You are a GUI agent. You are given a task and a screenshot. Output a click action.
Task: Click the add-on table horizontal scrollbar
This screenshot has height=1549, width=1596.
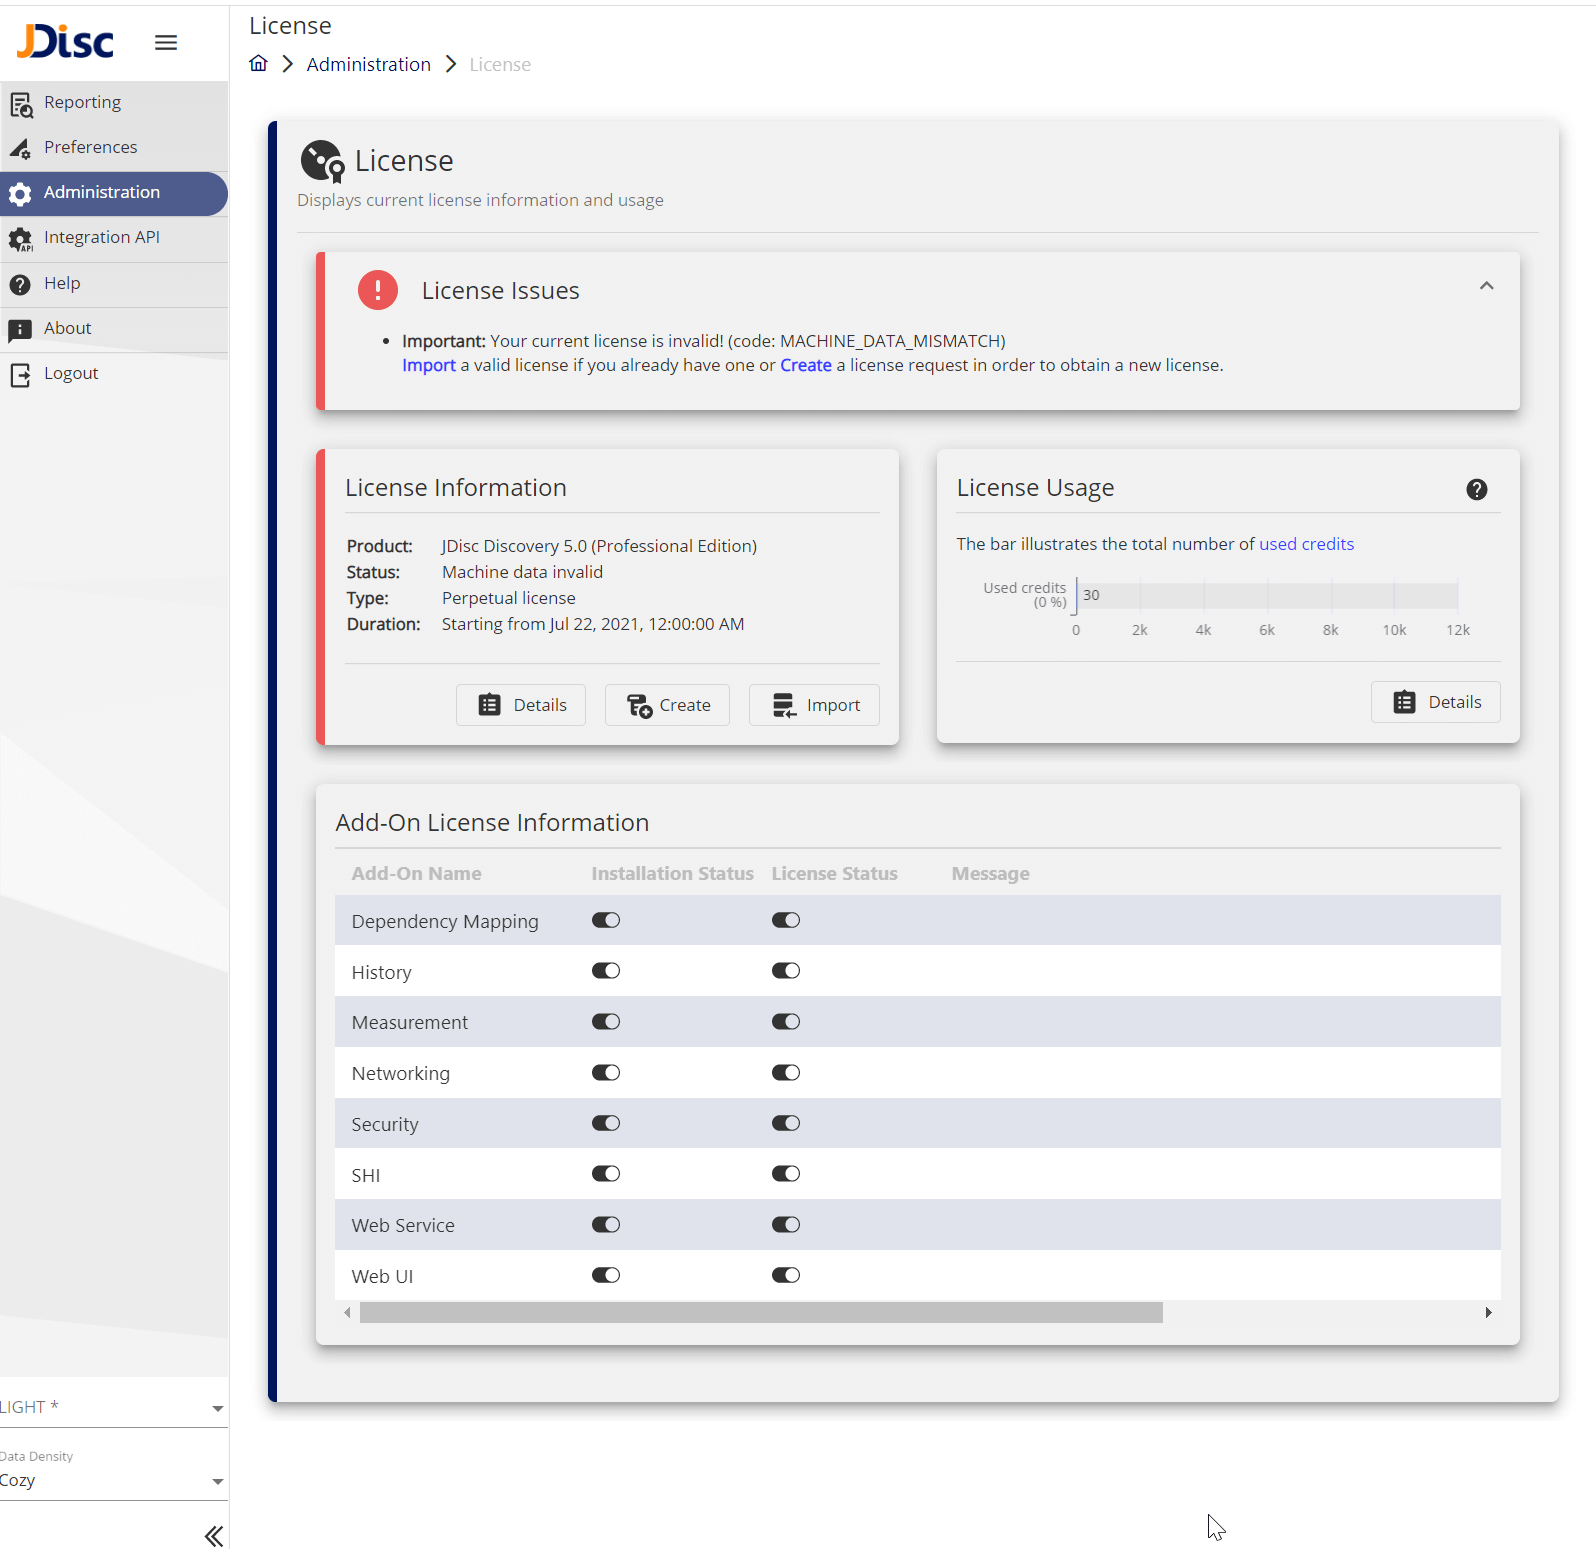coord(761,1313)
